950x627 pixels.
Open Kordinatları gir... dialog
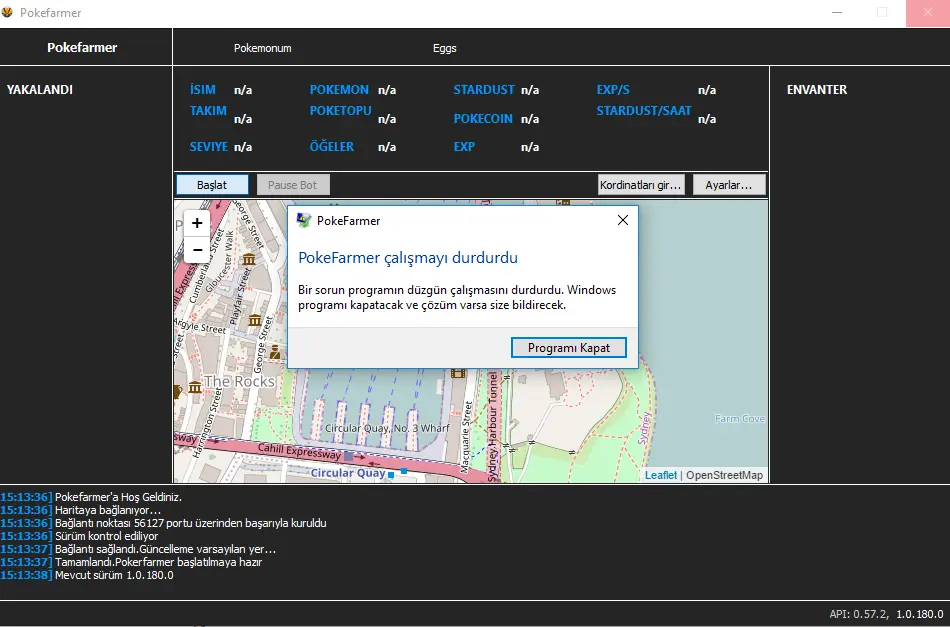[x=640, y=185]
